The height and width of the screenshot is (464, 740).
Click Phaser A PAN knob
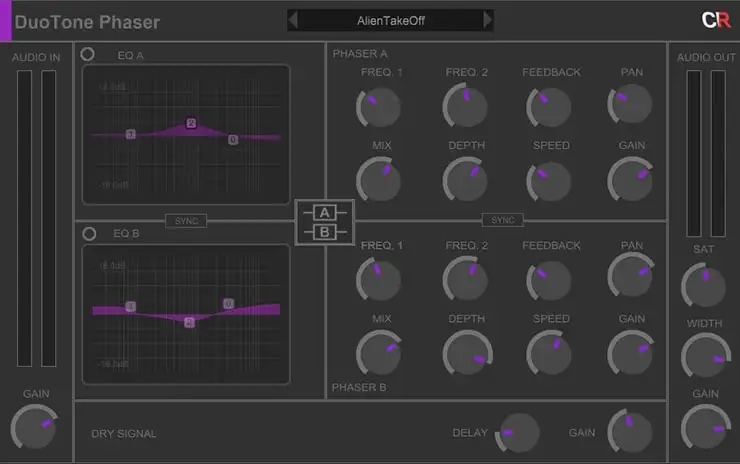pyautogui.click(x=630, y=104)
